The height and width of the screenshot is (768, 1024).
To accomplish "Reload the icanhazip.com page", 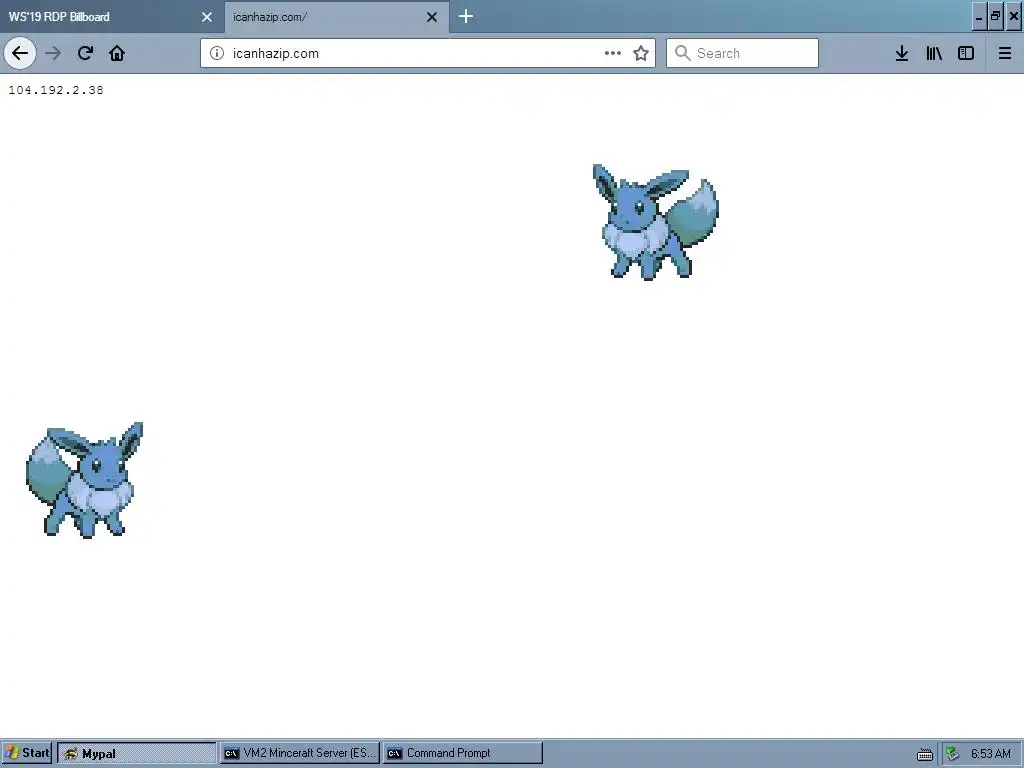I will coord(85,53).
